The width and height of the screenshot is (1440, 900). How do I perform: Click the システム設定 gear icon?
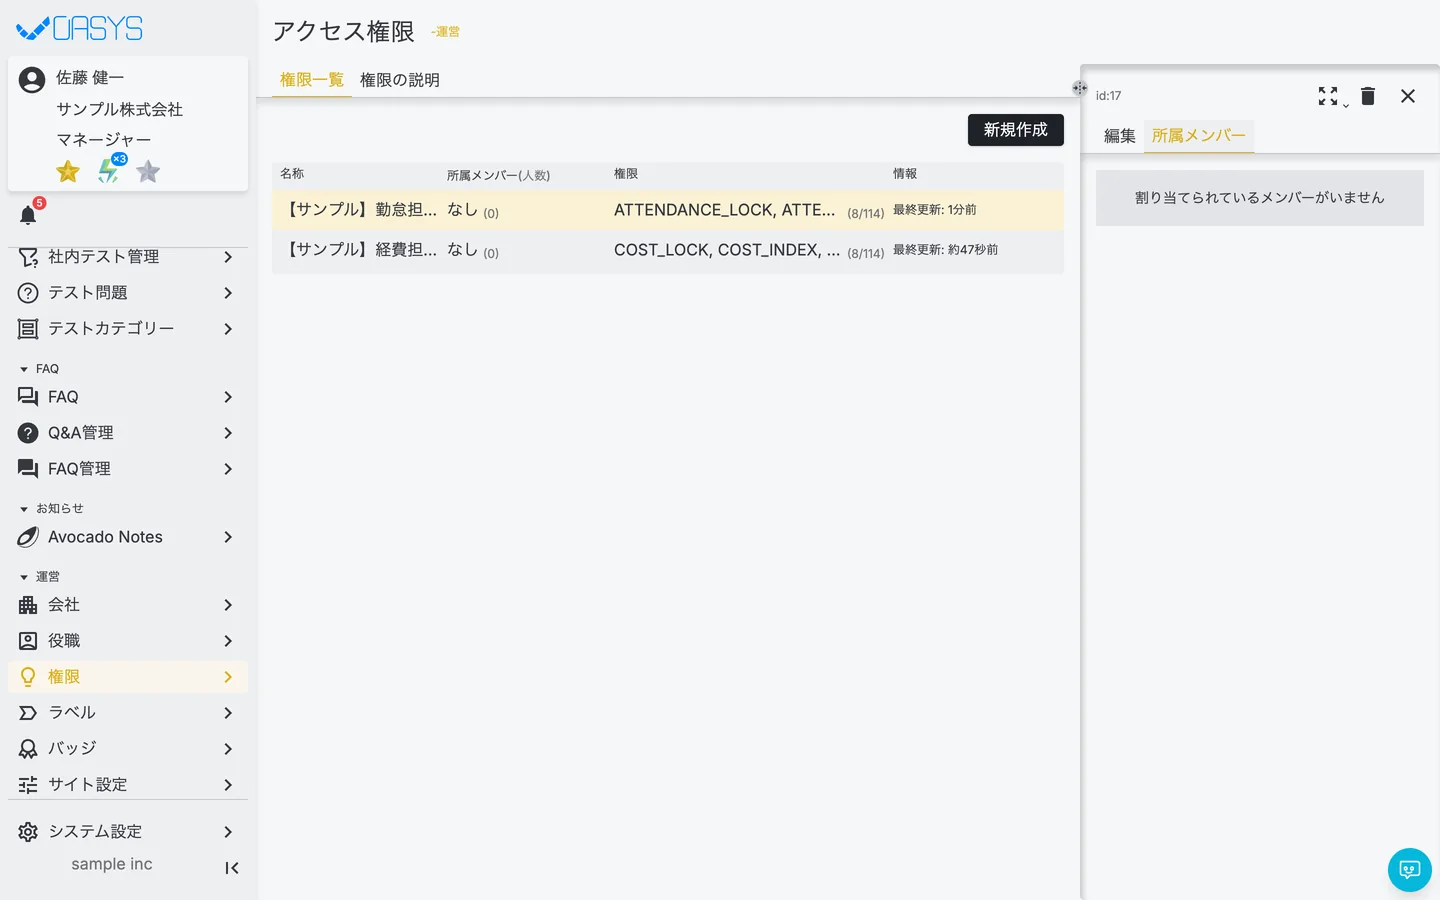pyautogui.click(x=28, y=832)
